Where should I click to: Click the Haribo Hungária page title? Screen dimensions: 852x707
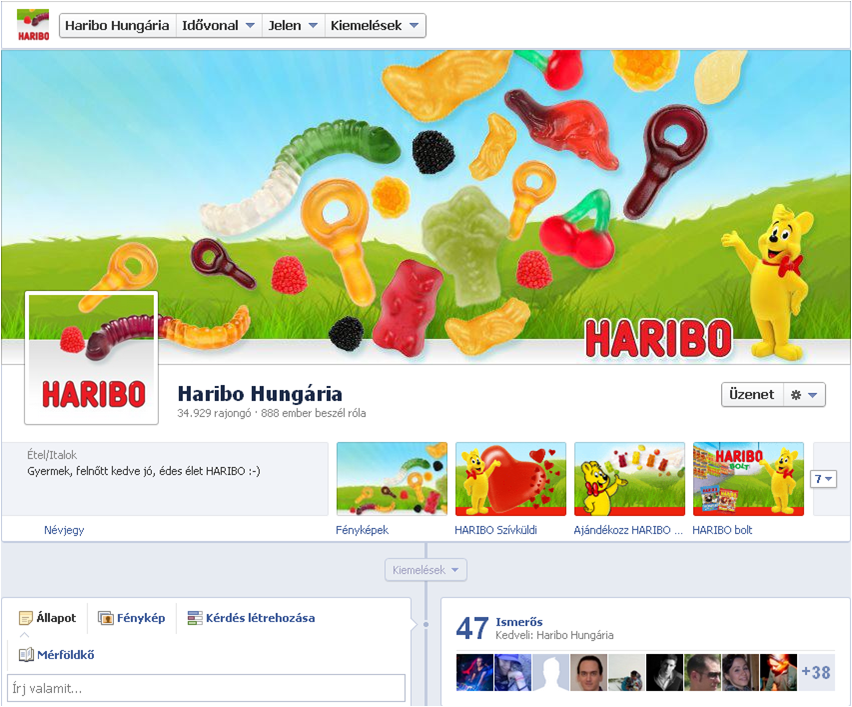point(260,393)
